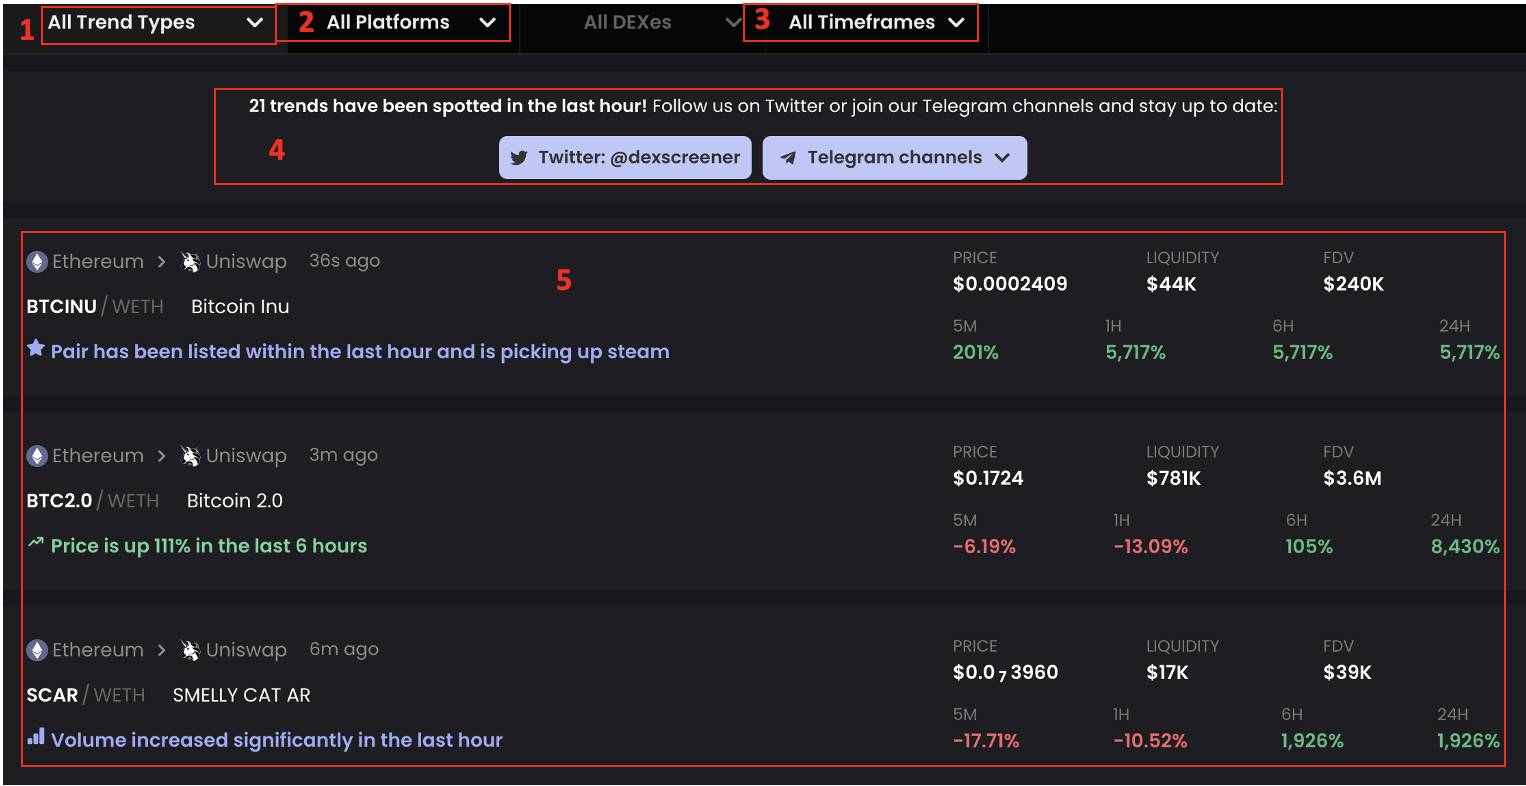The height and width of the screenshot is (786, 1526).
Task: Open the All DEXes dropdown
Action: [662, 22]
